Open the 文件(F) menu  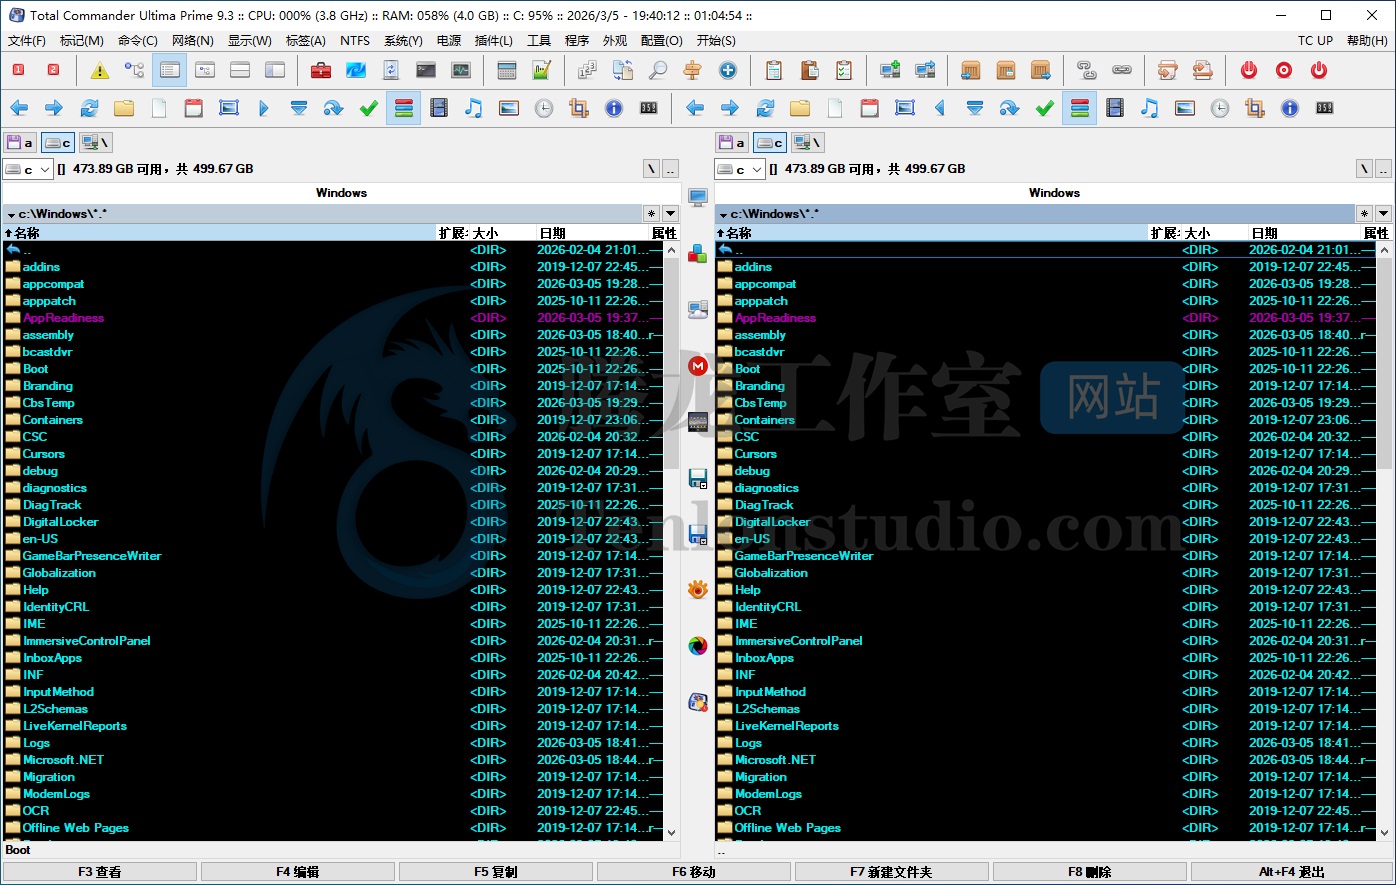coord(27,41)
